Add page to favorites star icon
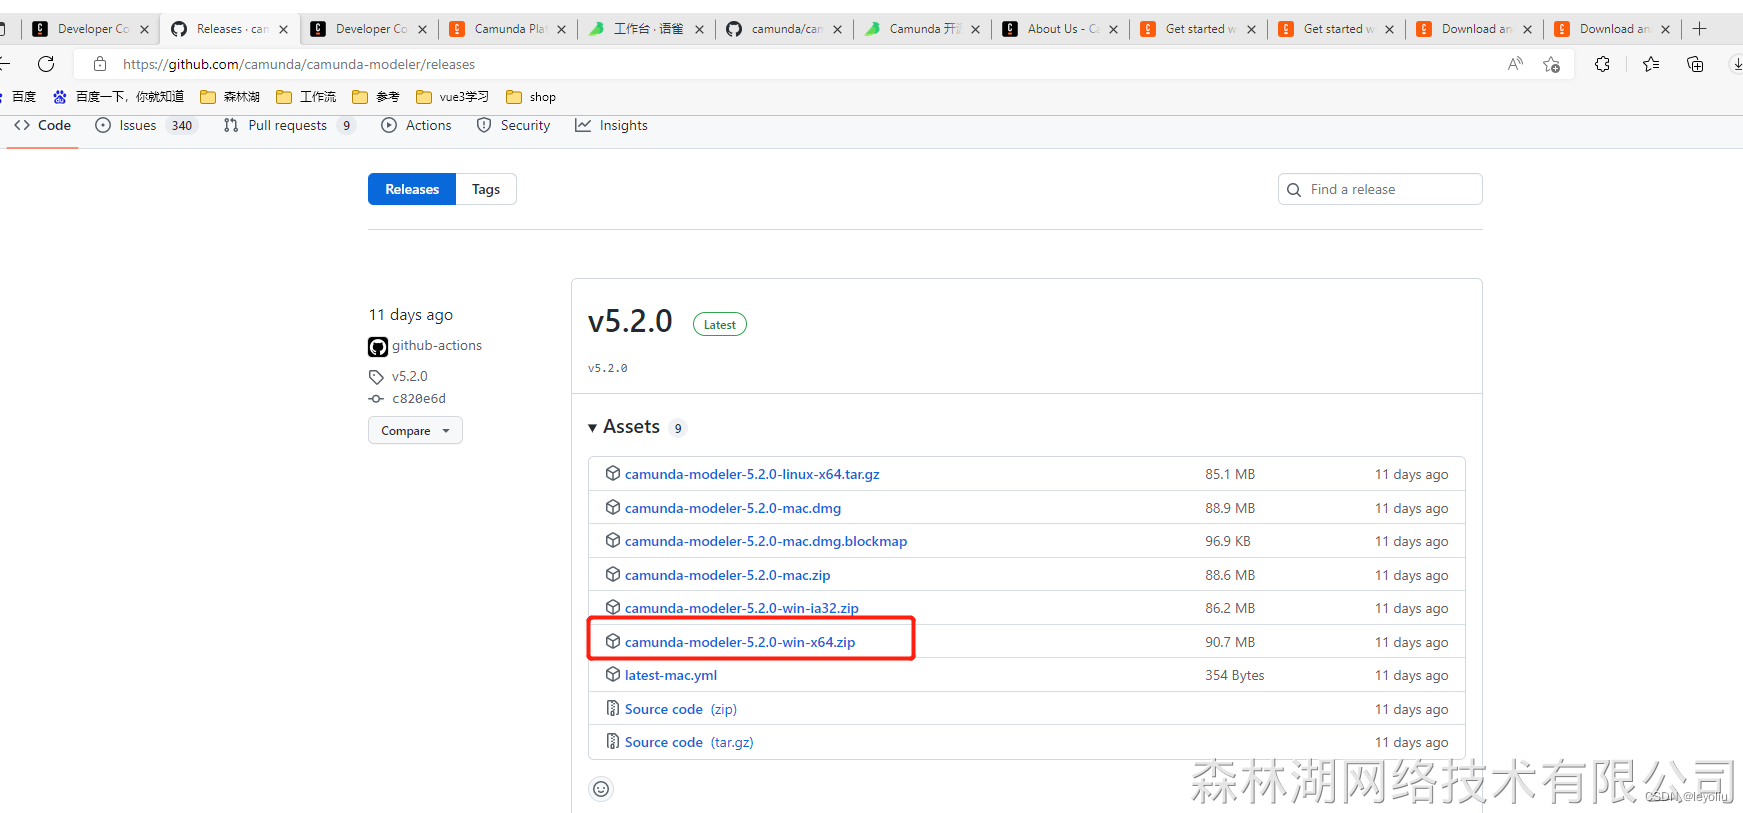 pos(1552,64)
